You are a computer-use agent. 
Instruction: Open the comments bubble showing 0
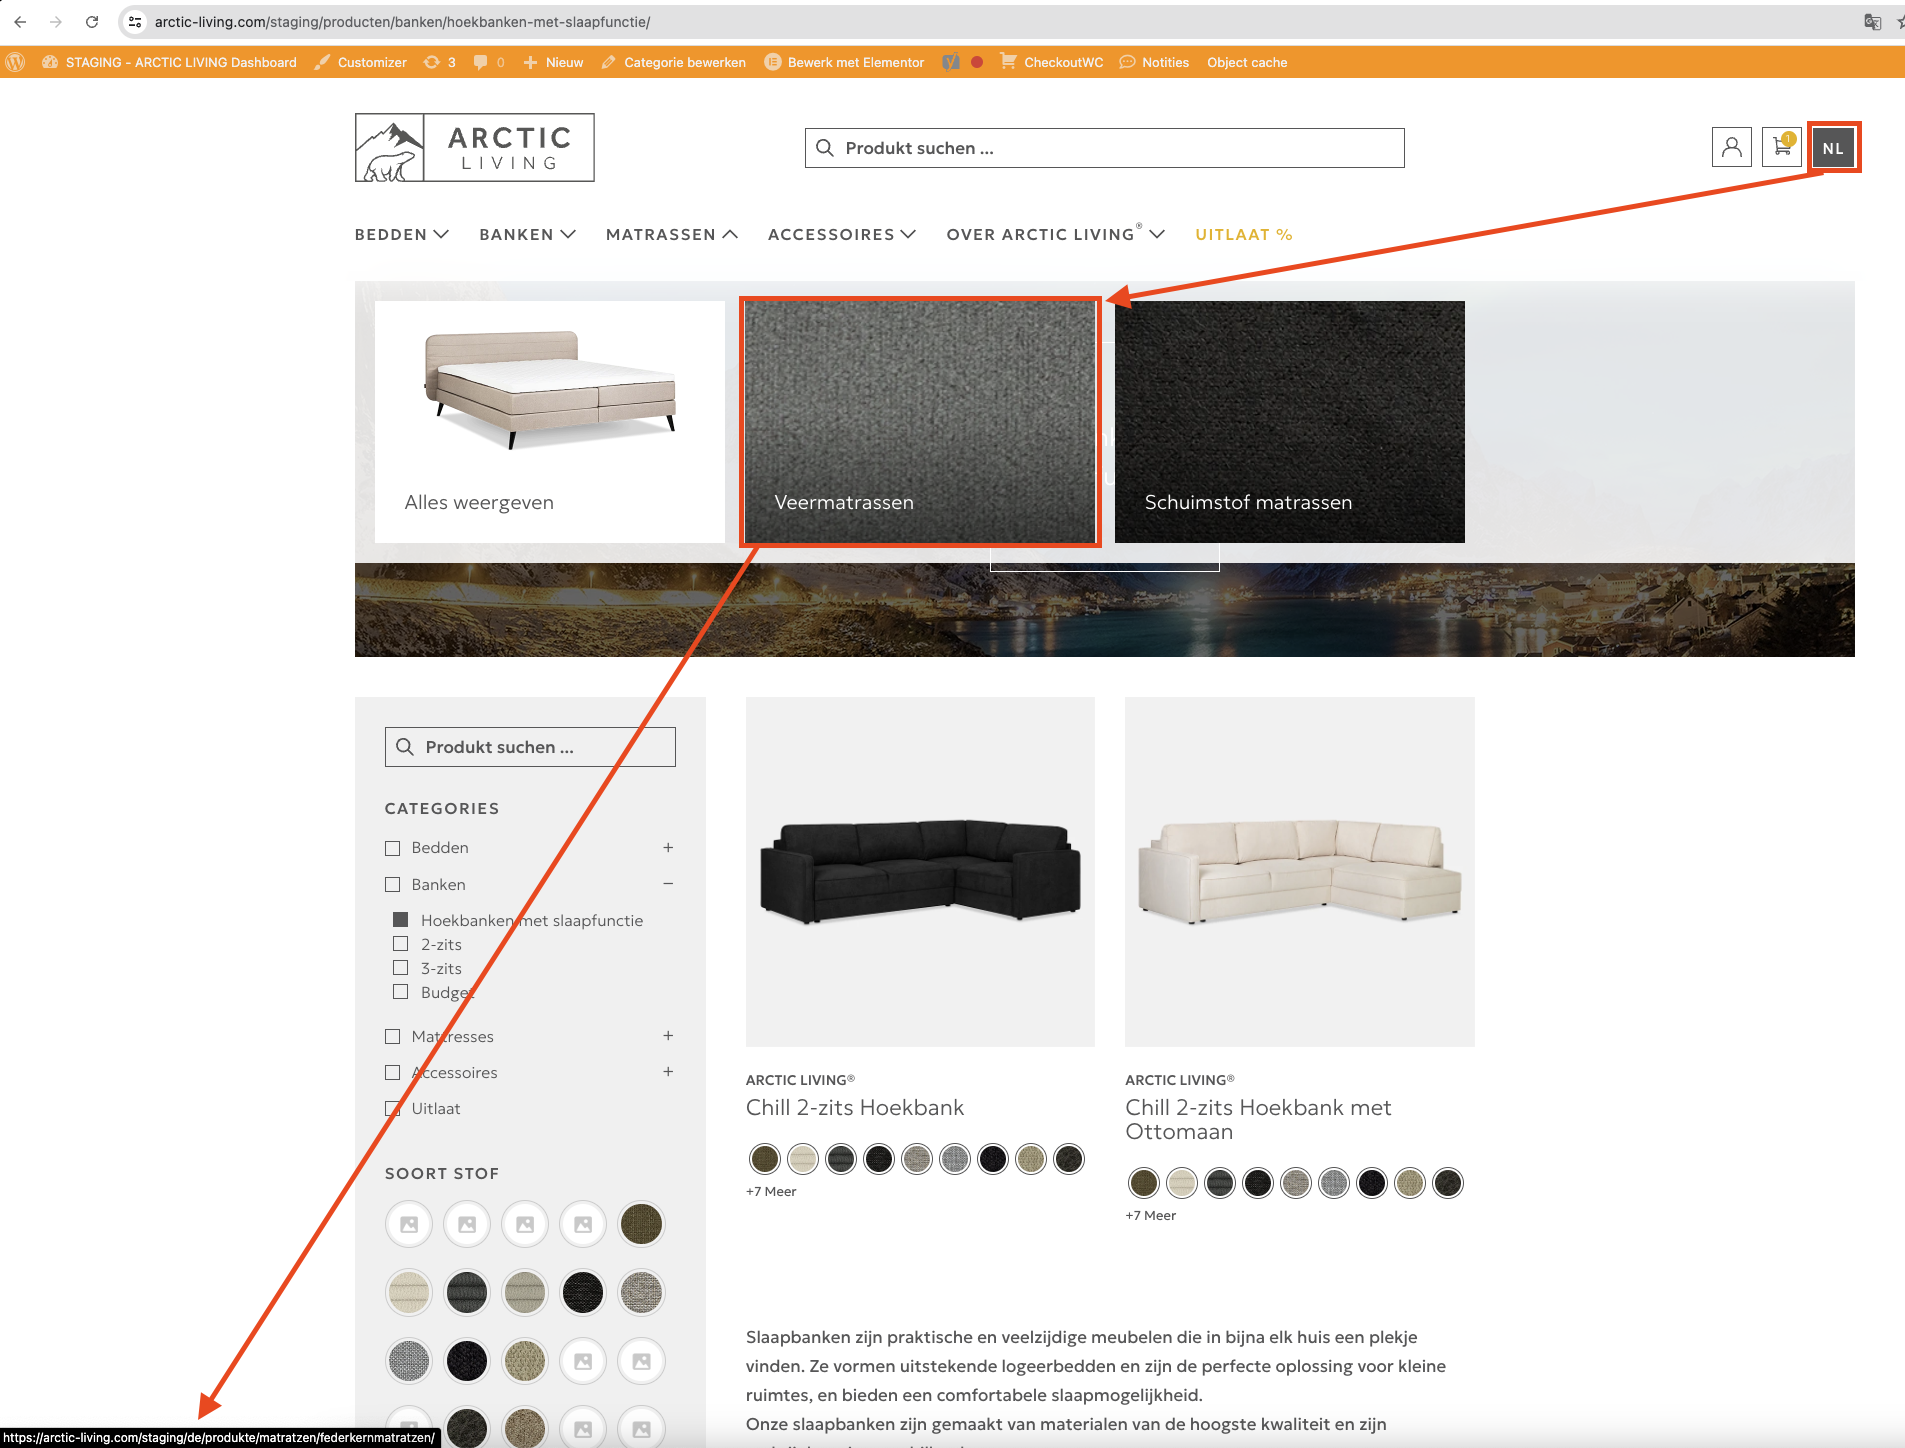click(x=489, y=62)
